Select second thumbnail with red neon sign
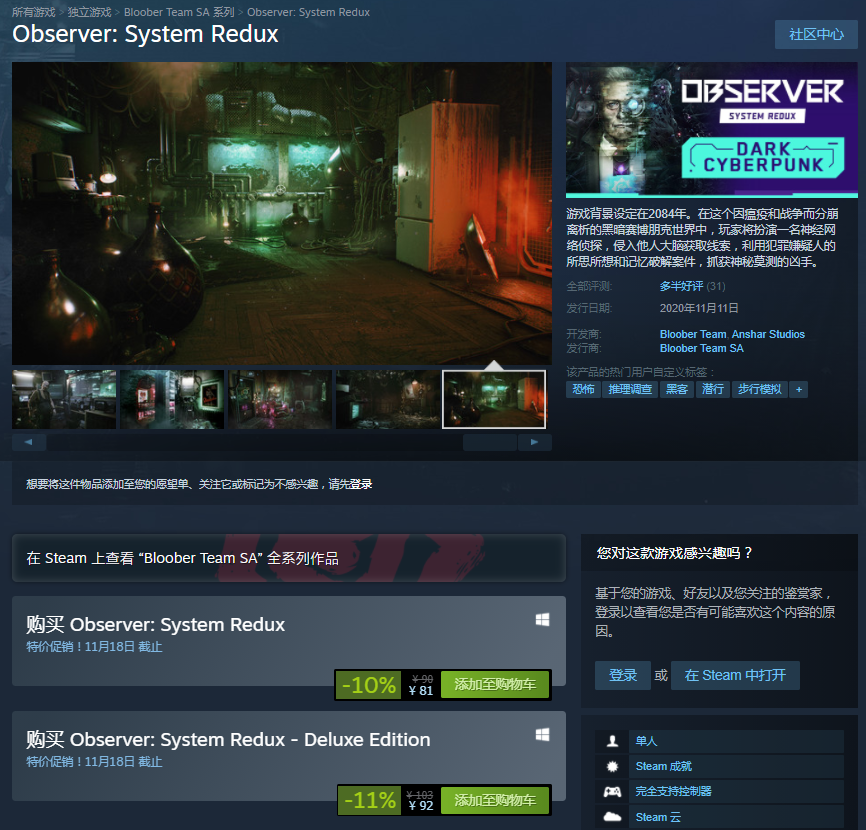The image size is (866, 830). [x=172, y=399]
